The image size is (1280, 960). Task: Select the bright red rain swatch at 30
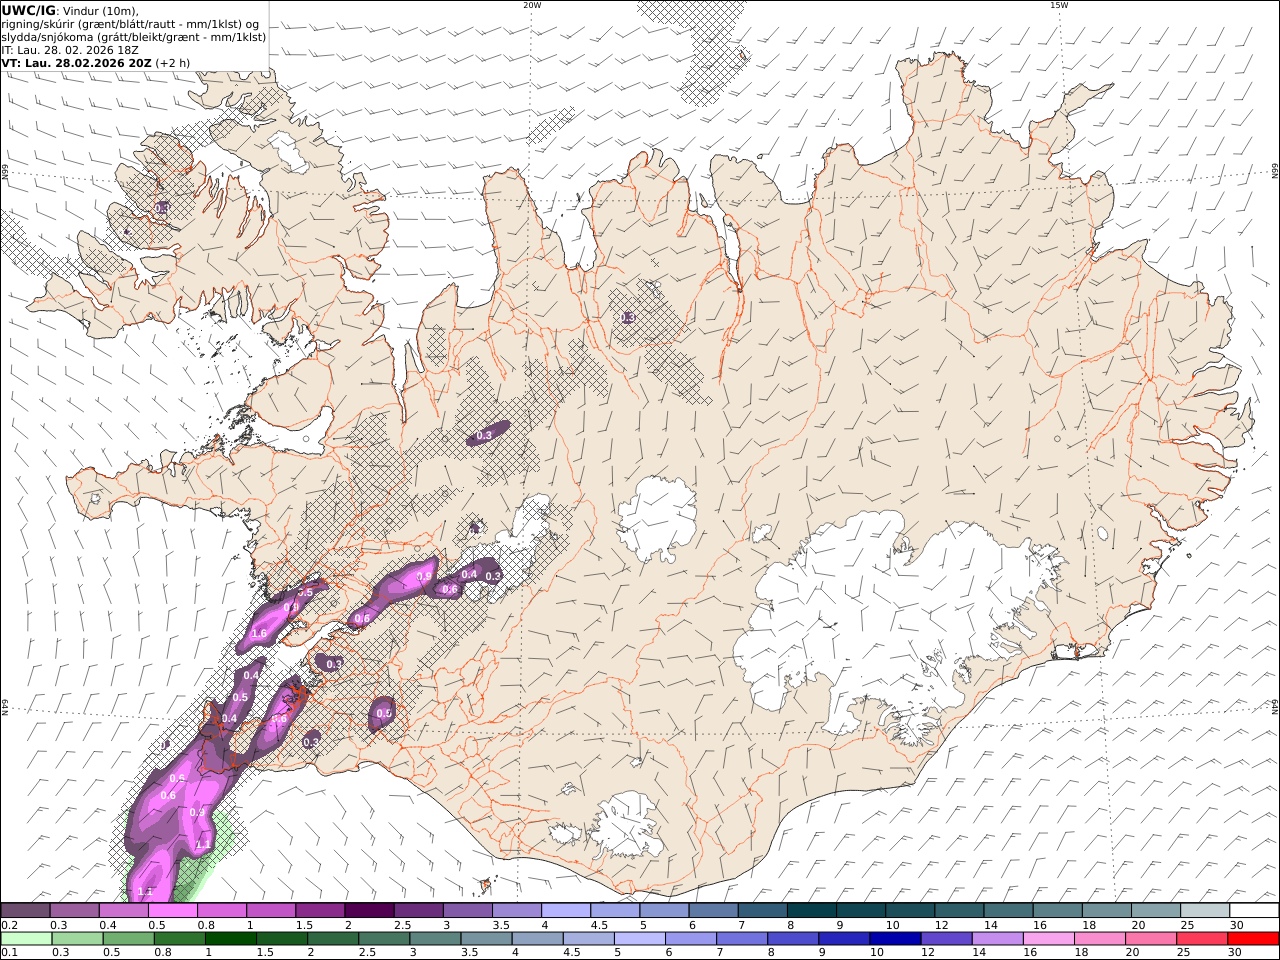1253,938
